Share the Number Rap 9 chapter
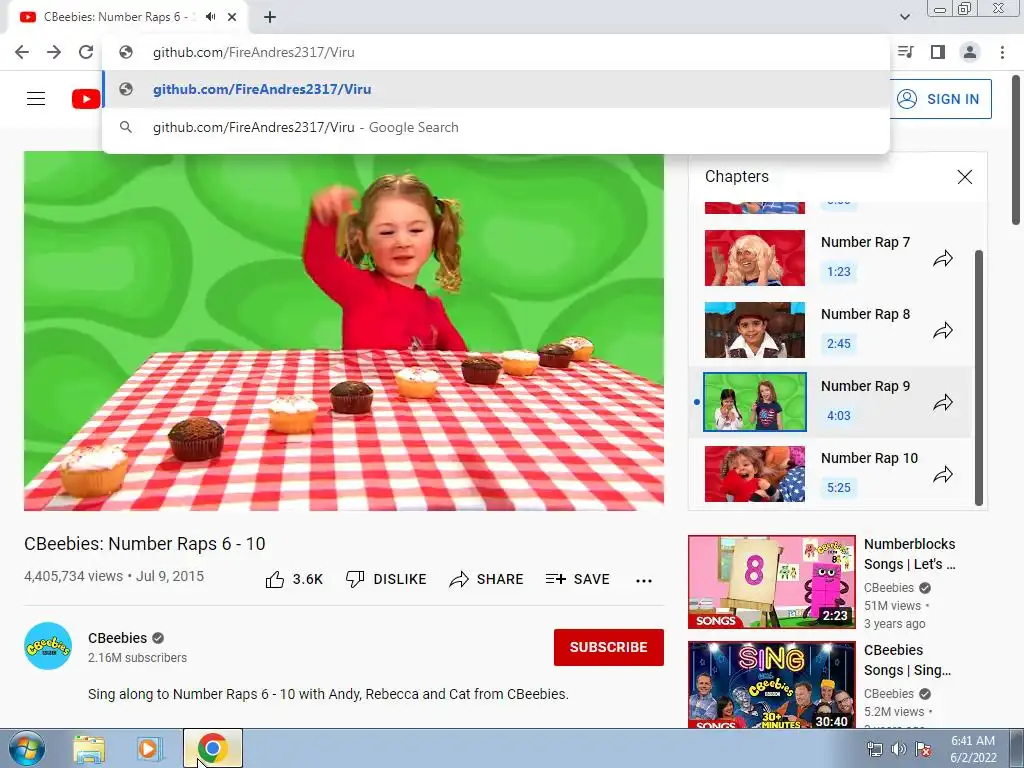The height and width of the screenshot is (768, 1024). (942, 402)
